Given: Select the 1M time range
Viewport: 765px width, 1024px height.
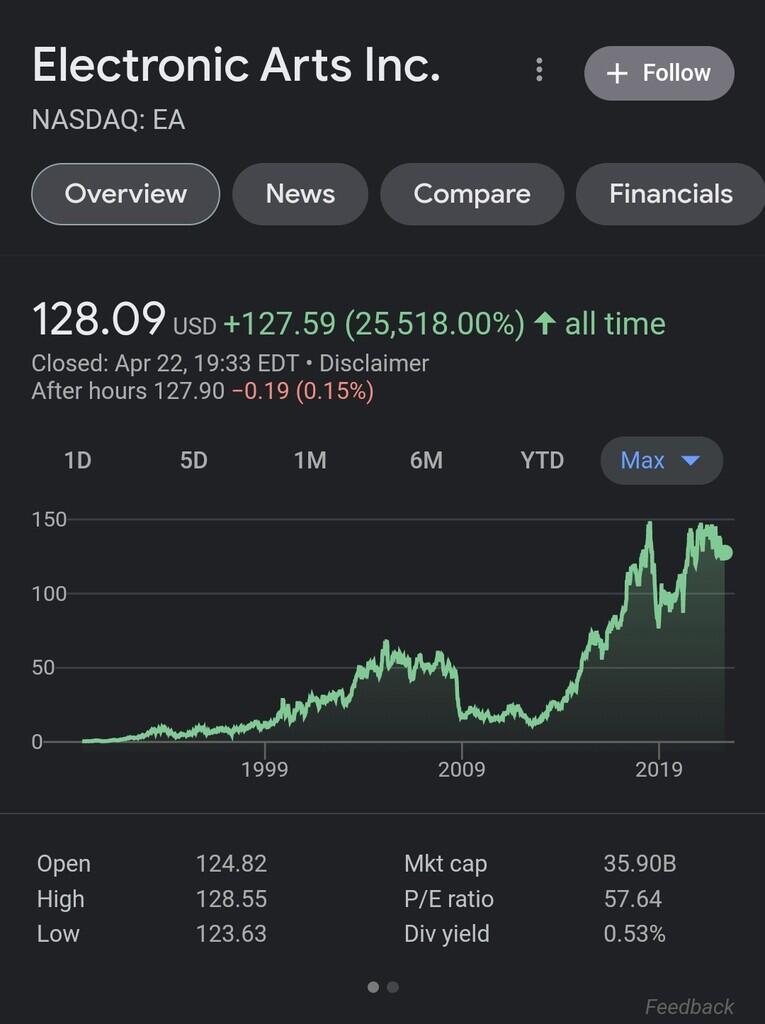Looking at the screenshot, I should click(x=310, y=461).
